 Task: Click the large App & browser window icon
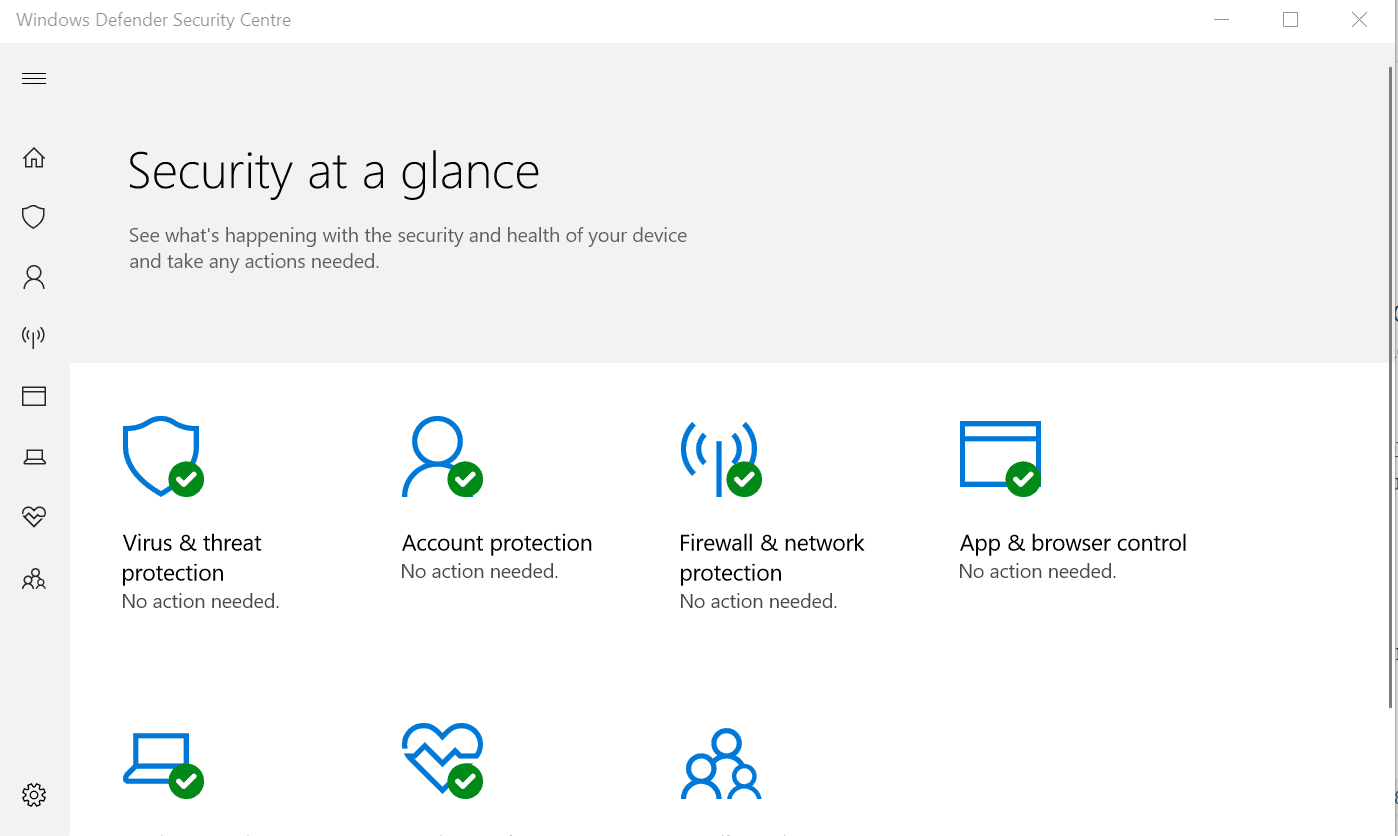coord(1000,458)
